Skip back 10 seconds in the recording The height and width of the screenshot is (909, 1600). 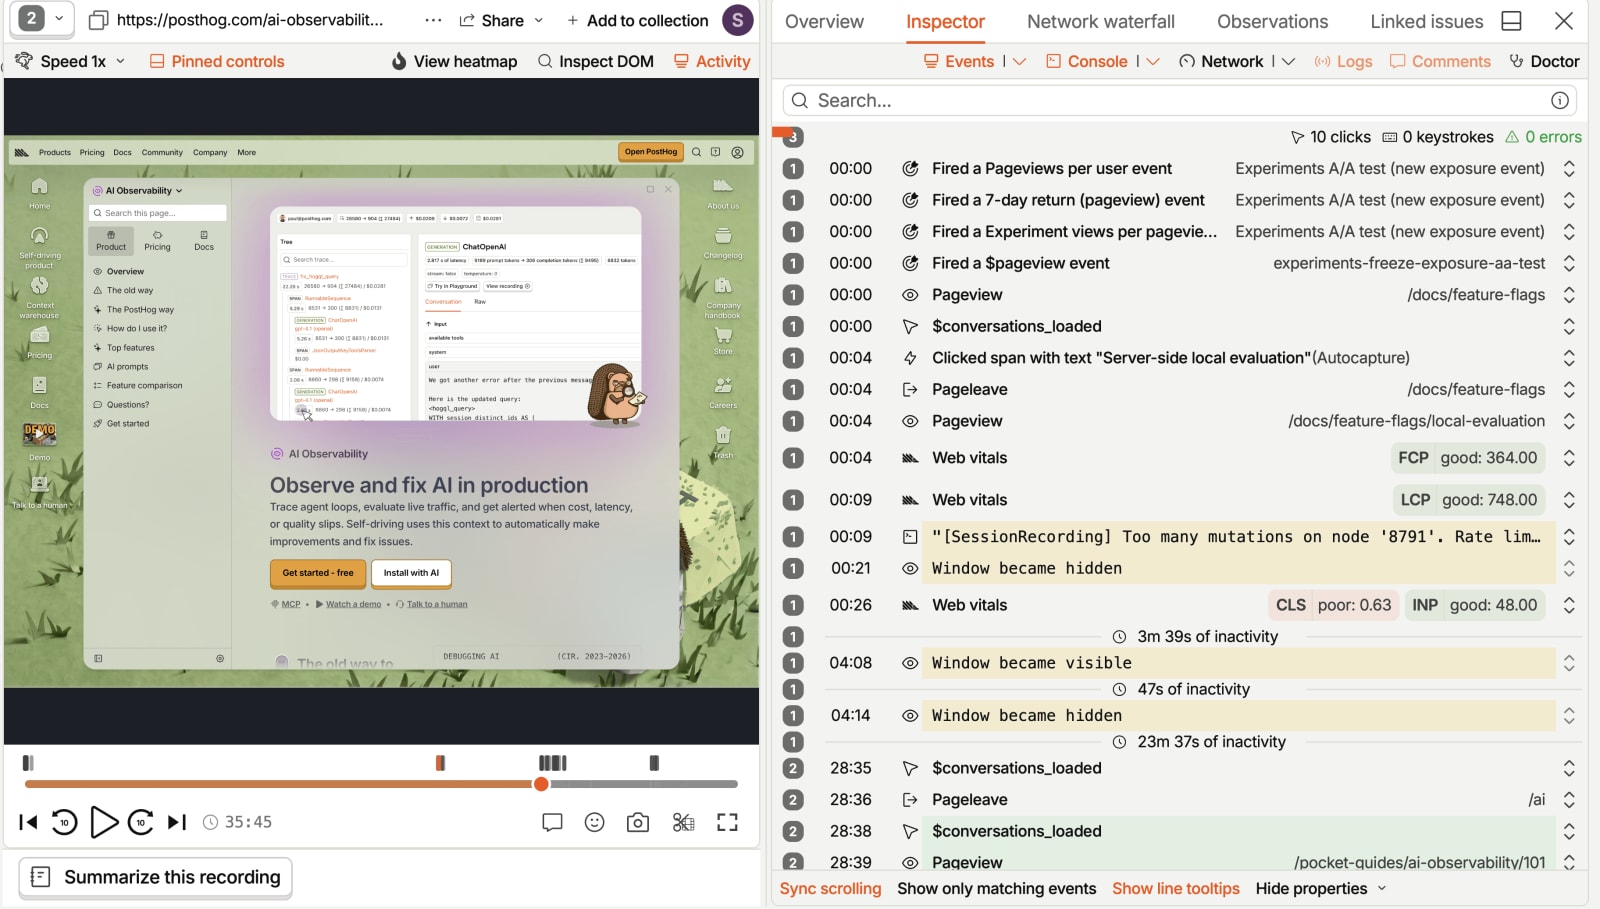pos(64,822)
